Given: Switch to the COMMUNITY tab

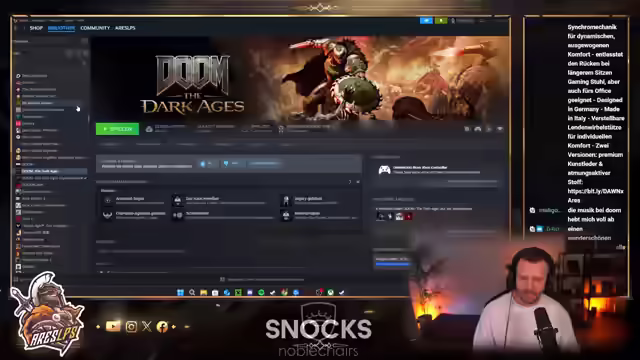Looking at the screenshot, I should click(x=95, y=28).
